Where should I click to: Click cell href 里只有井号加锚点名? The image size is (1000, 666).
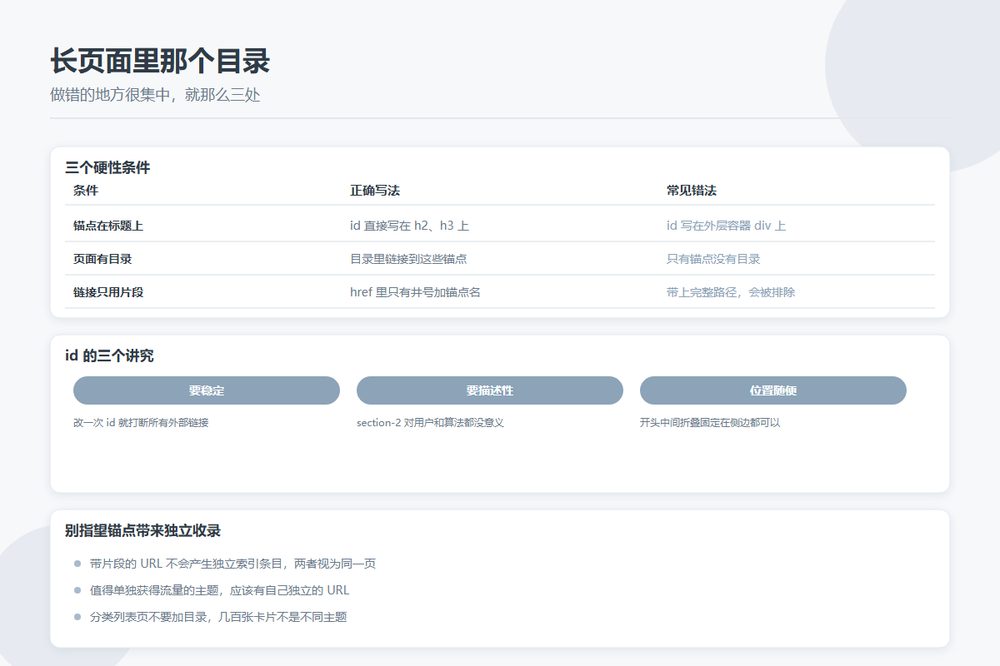415,292
